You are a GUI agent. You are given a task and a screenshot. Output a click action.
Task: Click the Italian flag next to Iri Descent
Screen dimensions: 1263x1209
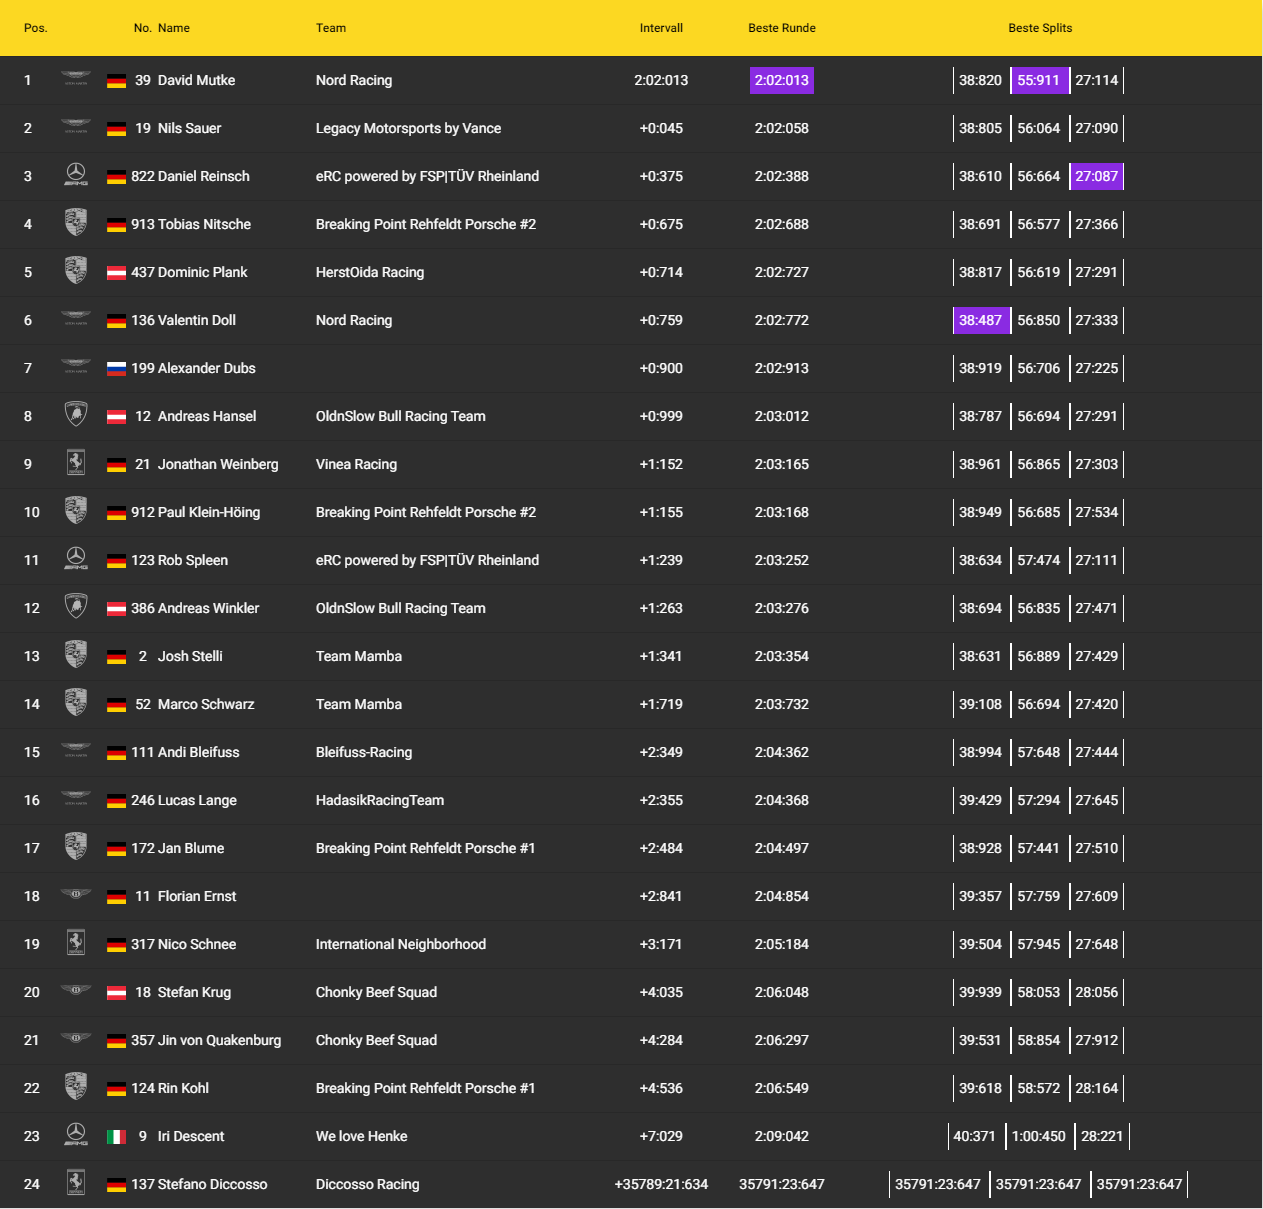116,1136
